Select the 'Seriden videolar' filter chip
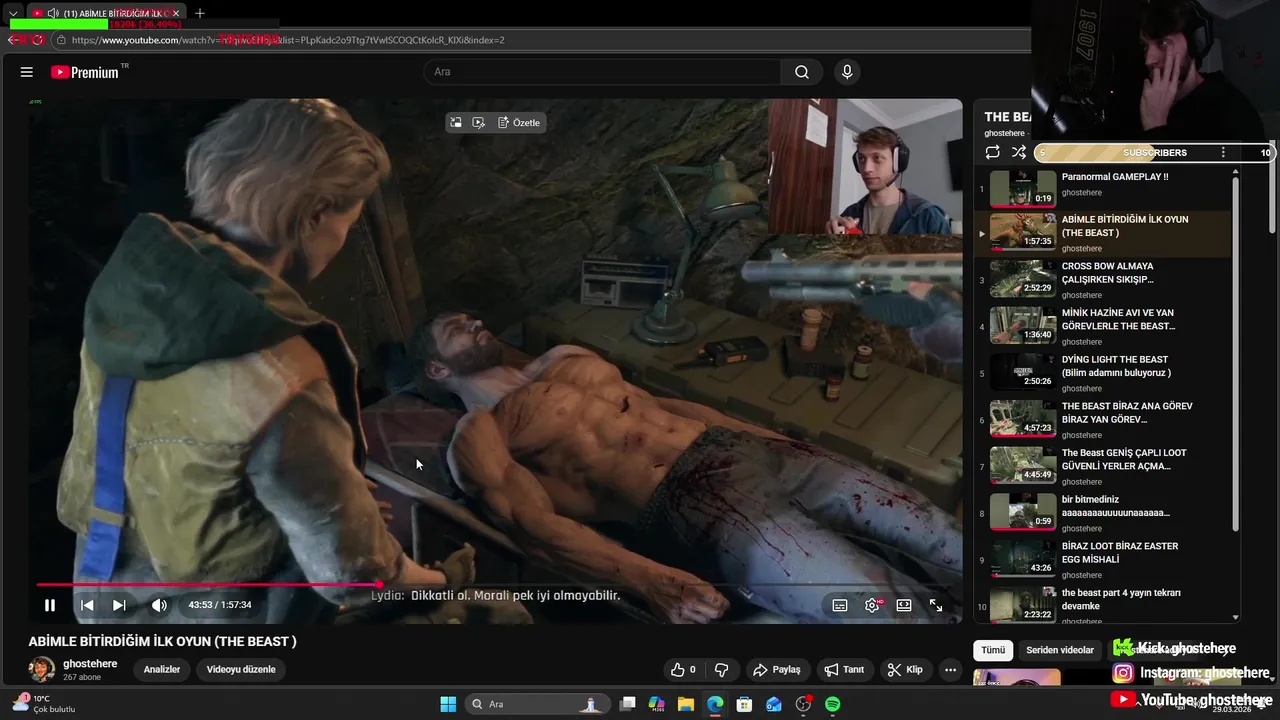The width and height of the screenshot is (1280, 720). pos(1060,650)
